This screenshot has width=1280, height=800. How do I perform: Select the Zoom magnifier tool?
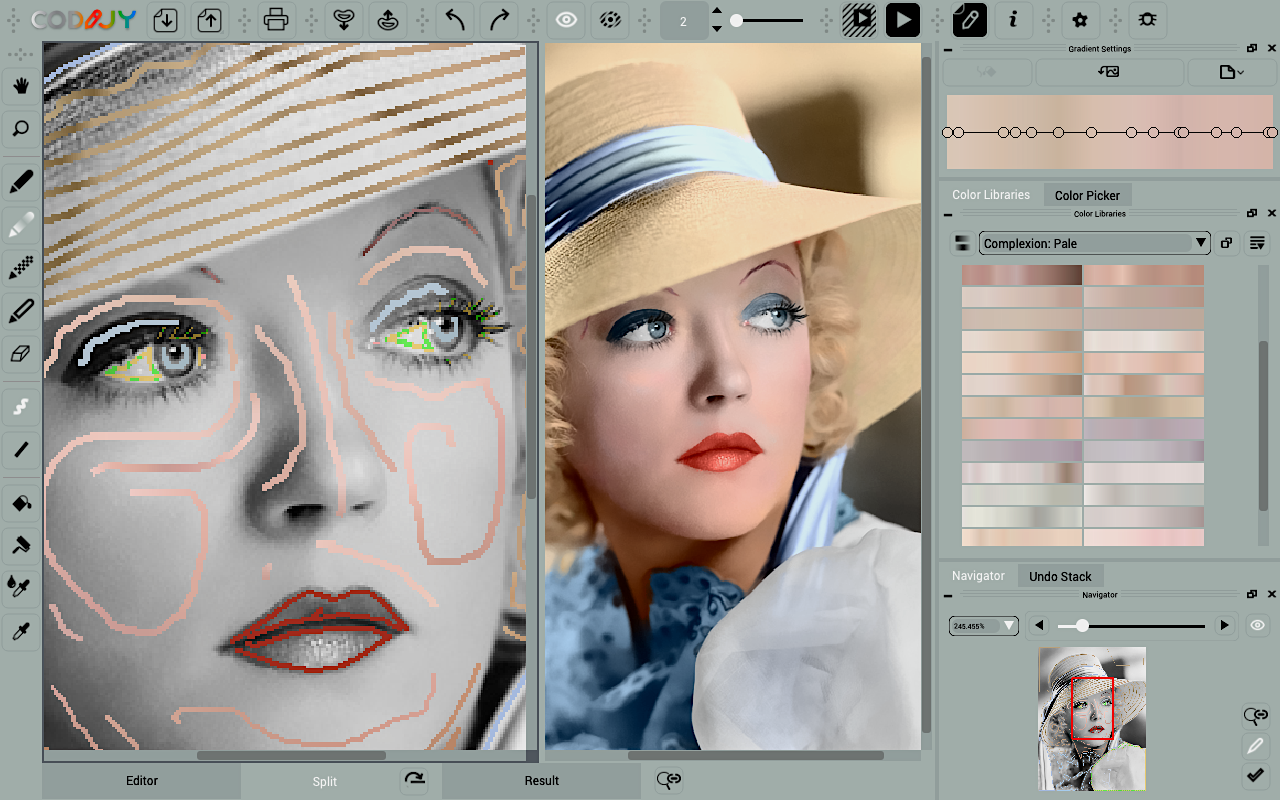point(21,128)
